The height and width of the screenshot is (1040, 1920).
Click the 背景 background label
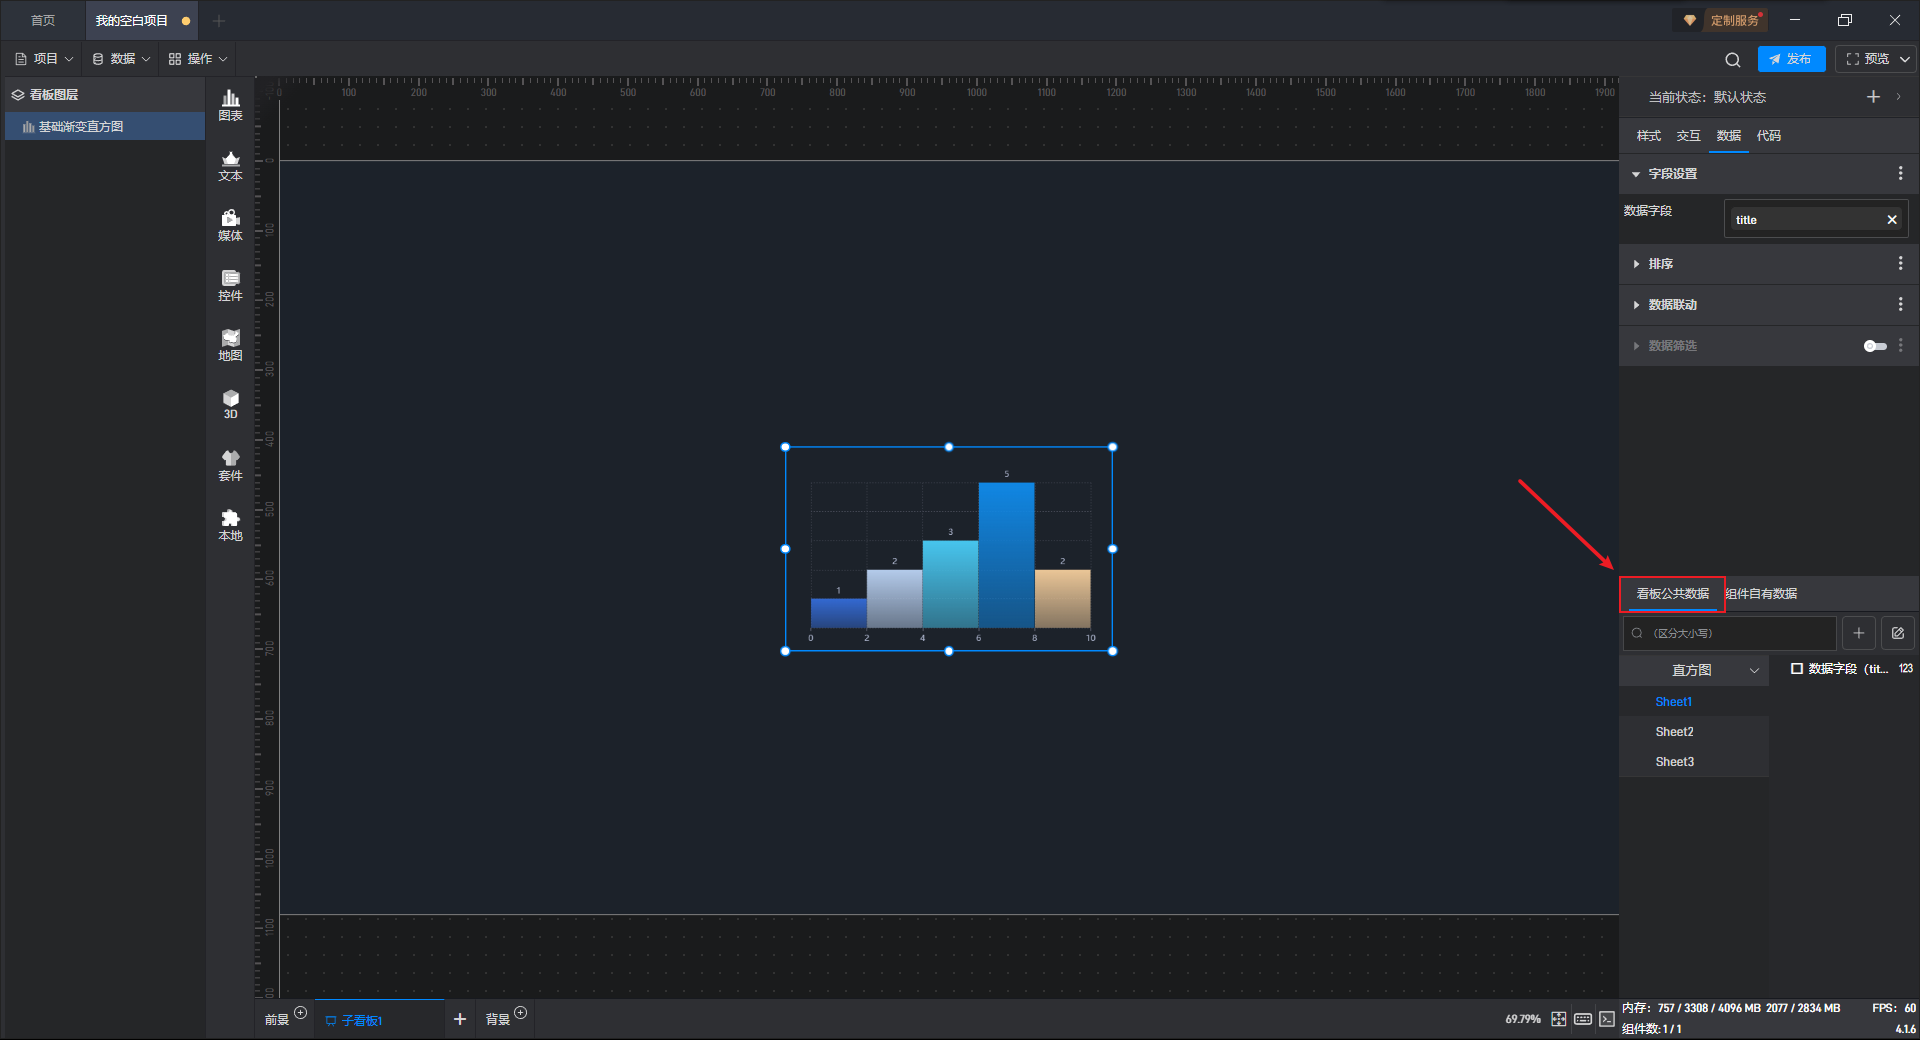click(498, 1020)
